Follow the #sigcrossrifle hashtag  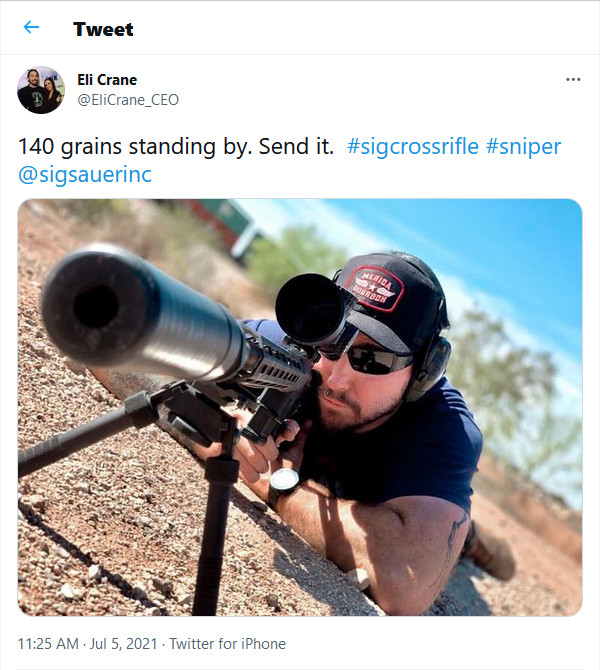(x=413, y=147)
